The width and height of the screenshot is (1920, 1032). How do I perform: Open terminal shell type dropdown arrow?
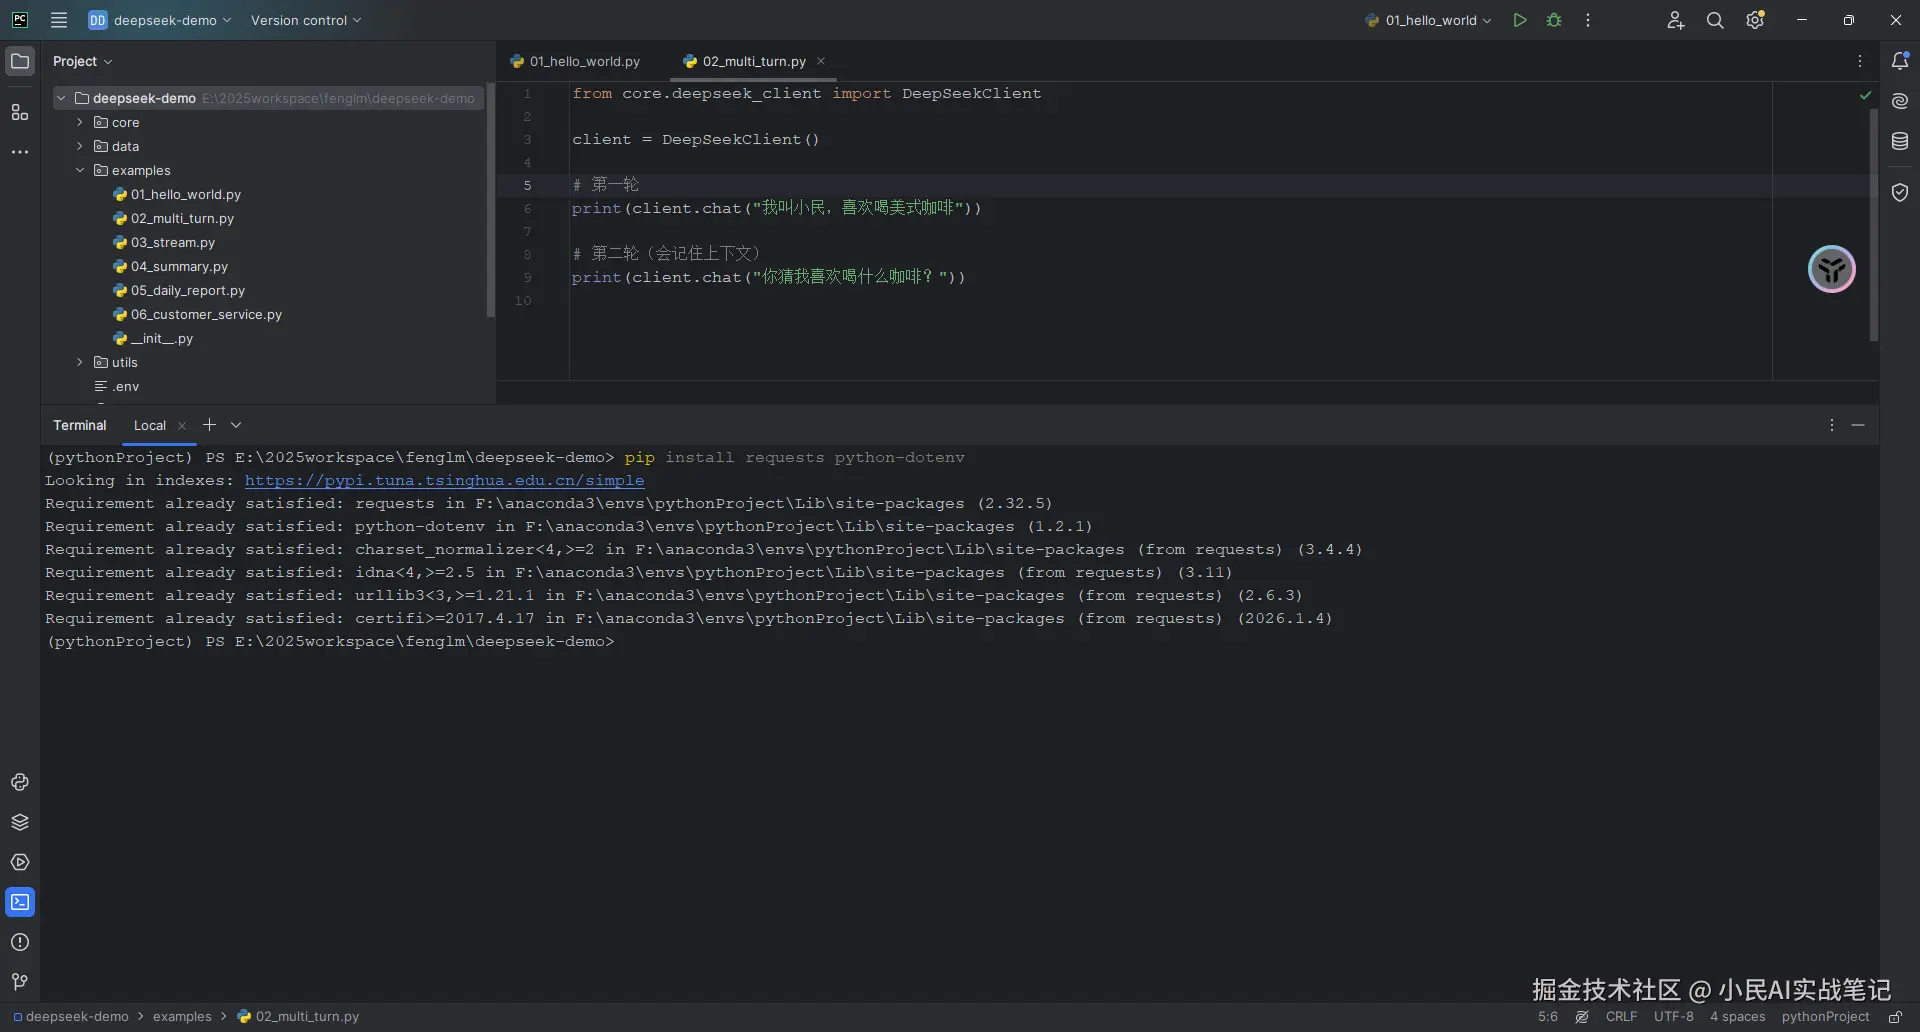[x=236, y=425]
